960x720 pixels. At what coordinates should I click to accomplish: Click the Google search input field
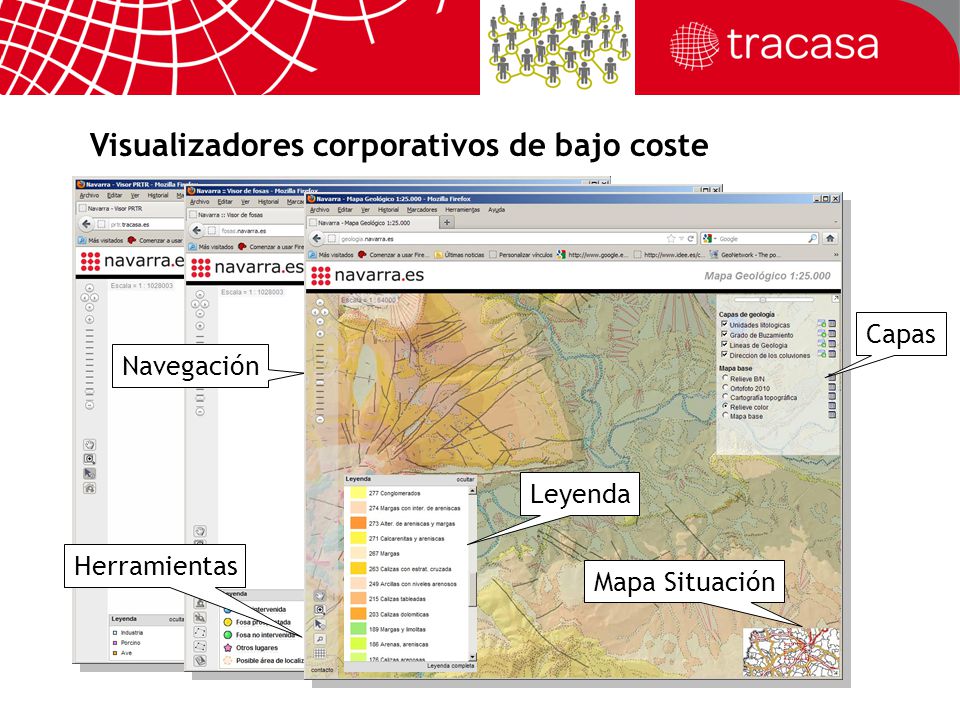[762, 239]
